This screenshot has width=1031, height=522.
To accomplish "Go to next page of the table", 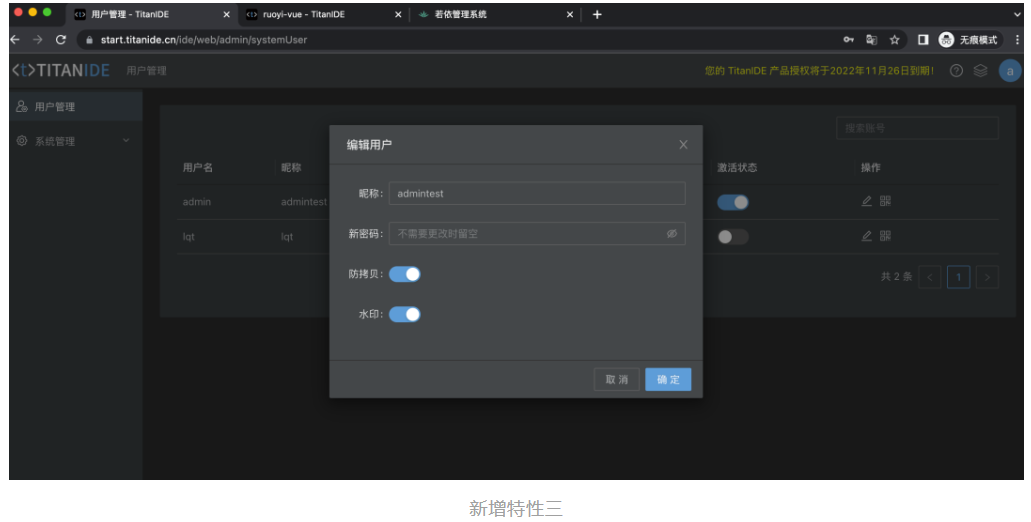I will tap(987, 277).
